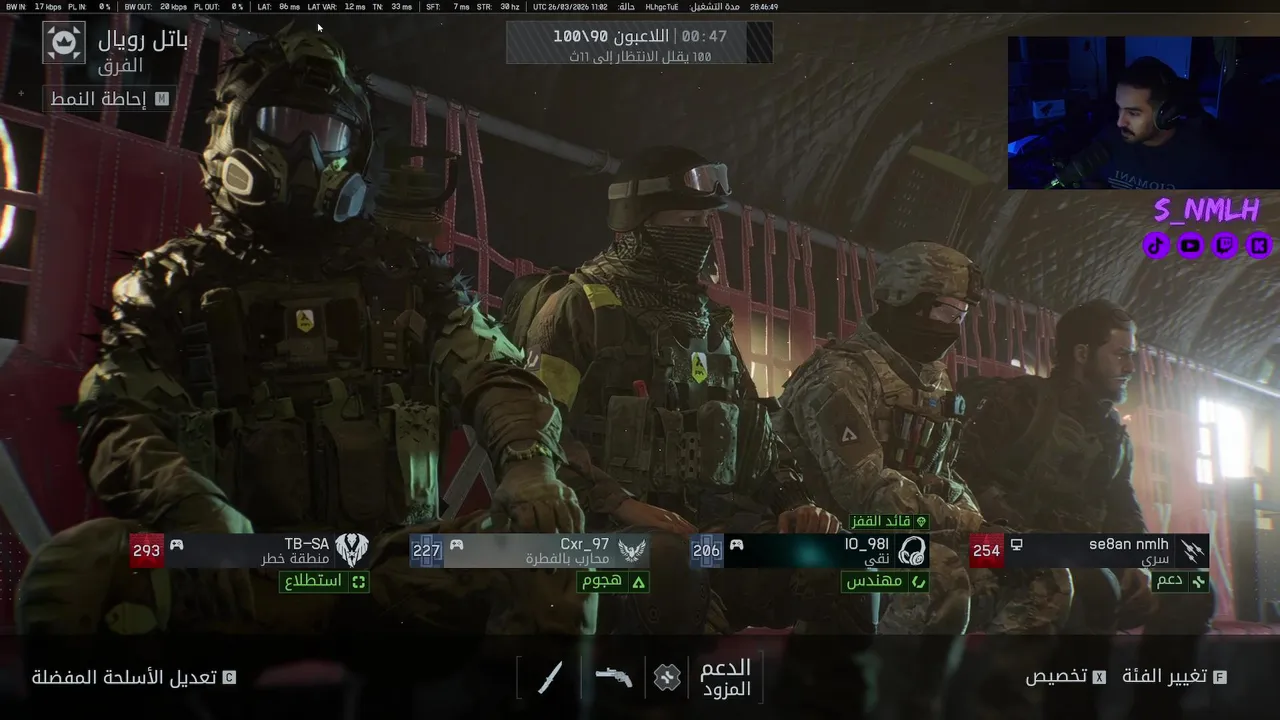Click controller icon next to IO_98I
The height and width of the screenshot is (720, 1280).
tap(736, 544)
